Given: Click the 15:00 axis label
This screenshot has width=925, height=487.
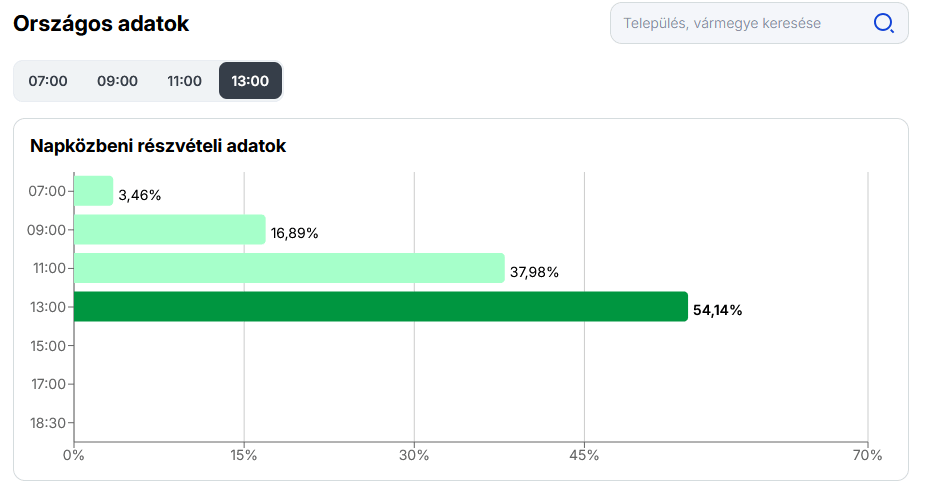Looking at the screenshot, I should [47, 345].
